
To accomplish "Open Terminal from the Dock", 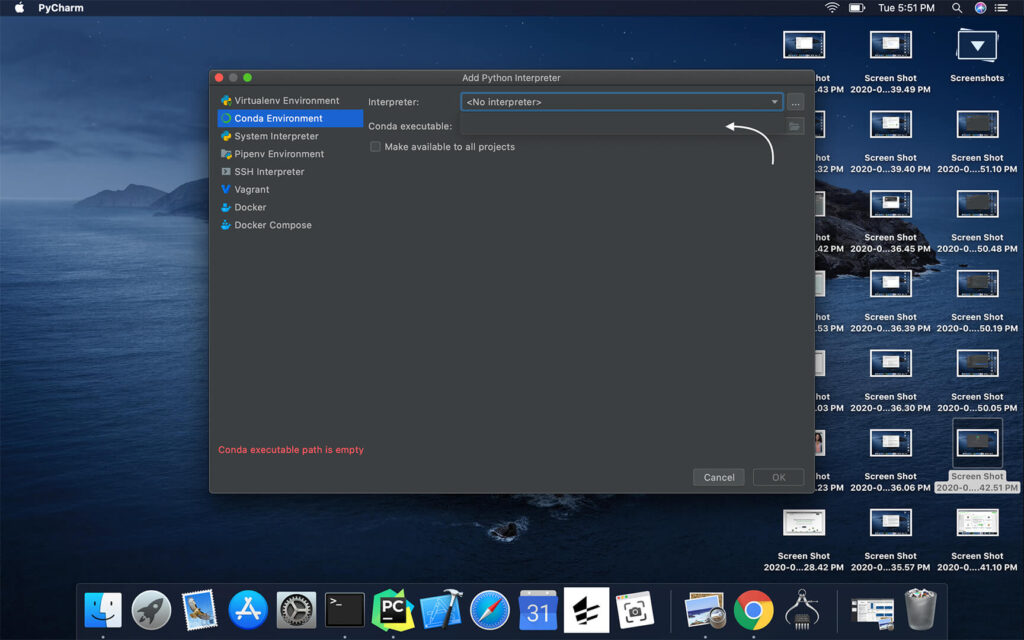I will pyautogui.click(x=344, y=611).
